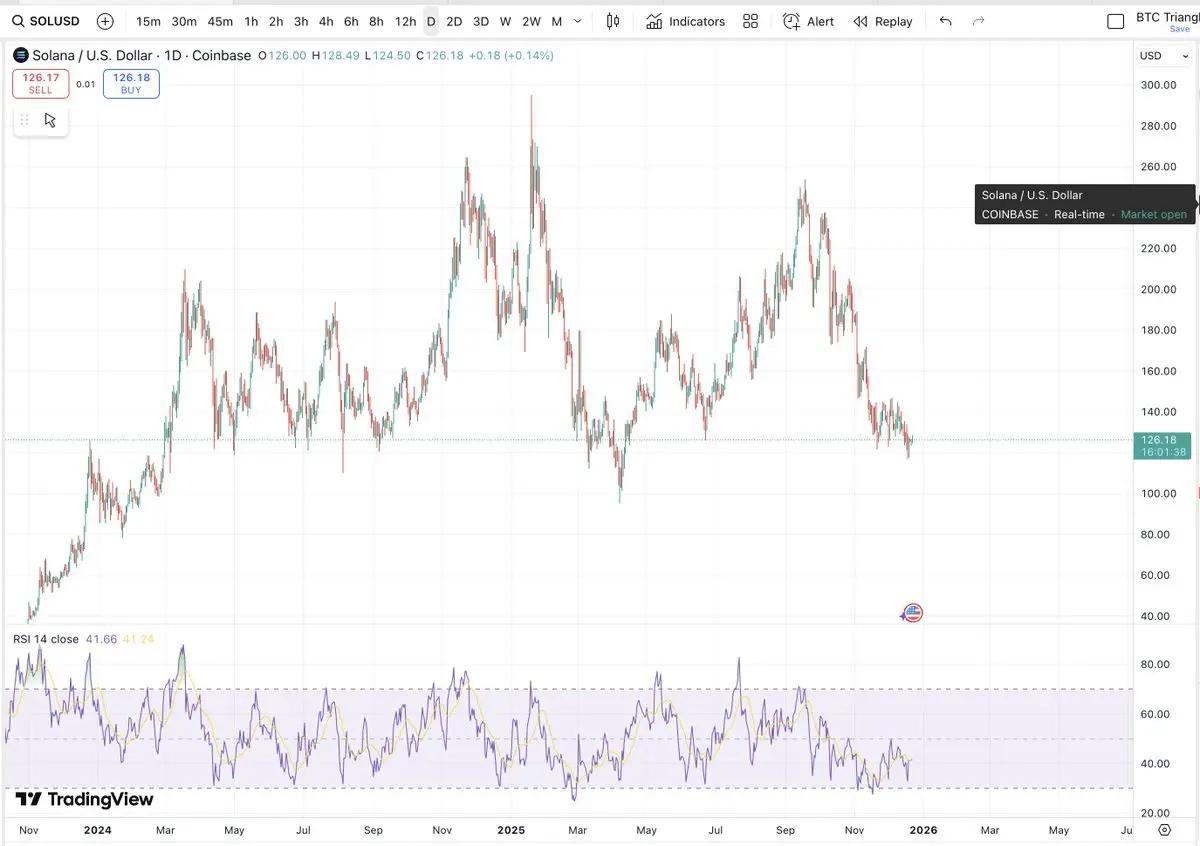
Task: Click the RSI moving average value 41.24
Action: 138,638
